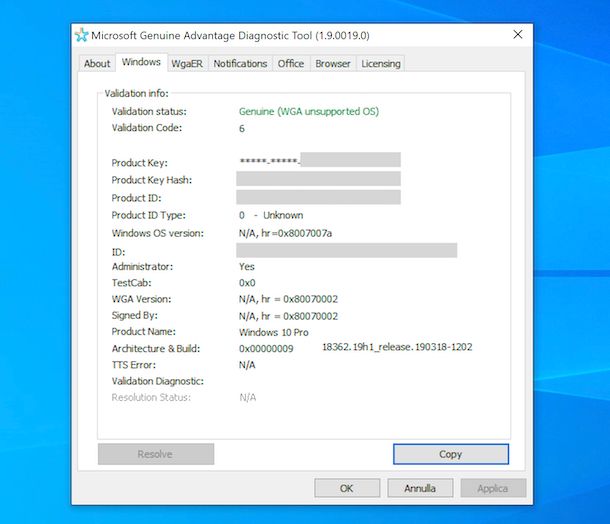Click the 'Product Name:' label

144,331
